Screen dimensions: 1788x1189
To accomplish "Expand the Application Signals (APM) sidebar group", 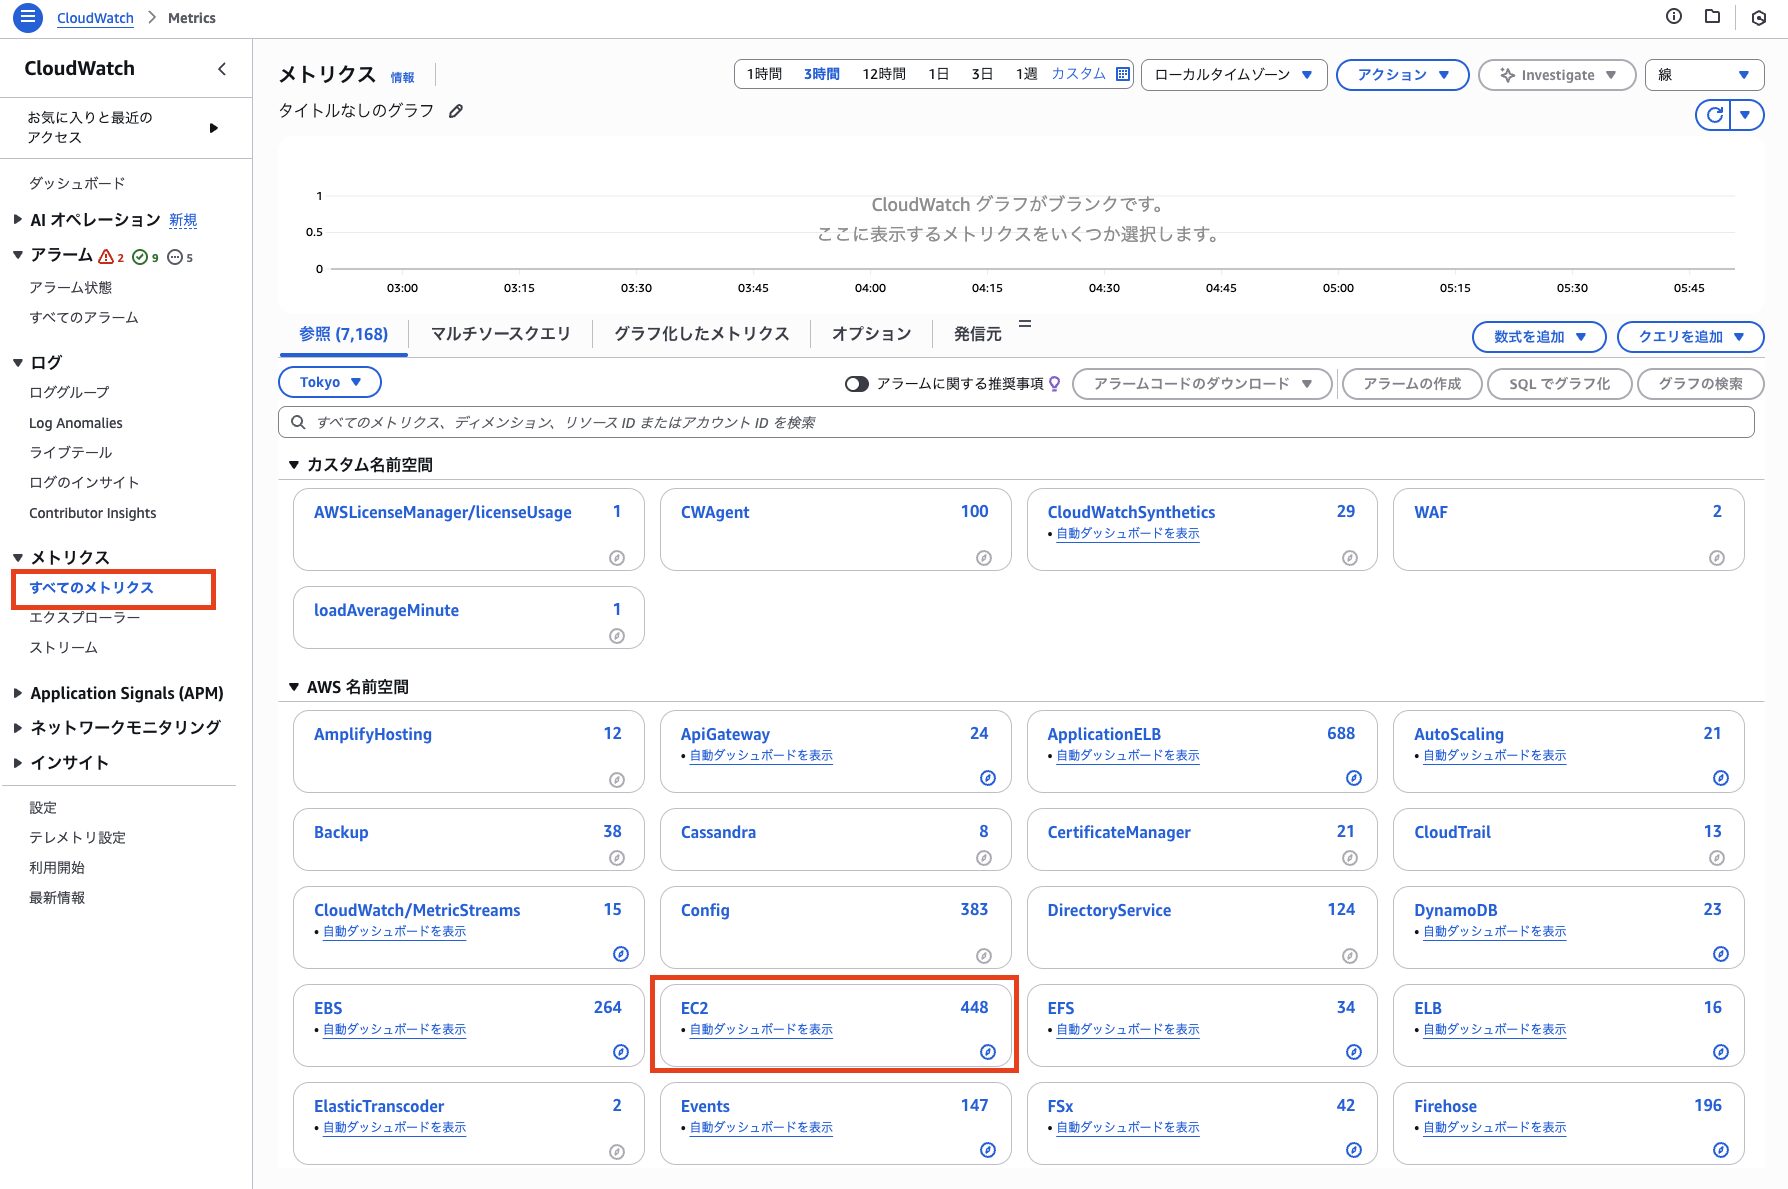I will 17,693.
